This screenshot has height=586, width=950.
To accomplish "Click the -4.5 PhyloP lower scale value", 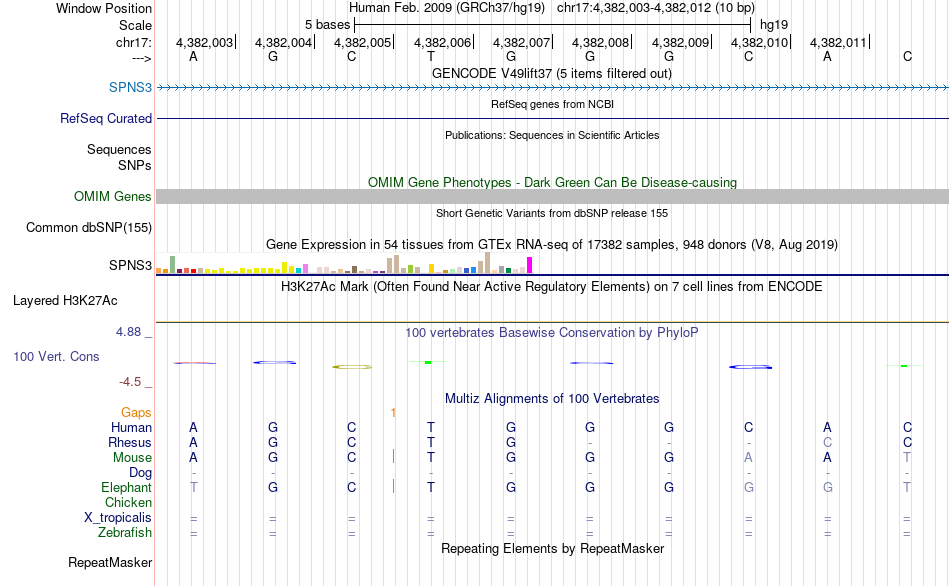I will click(130, 382).
